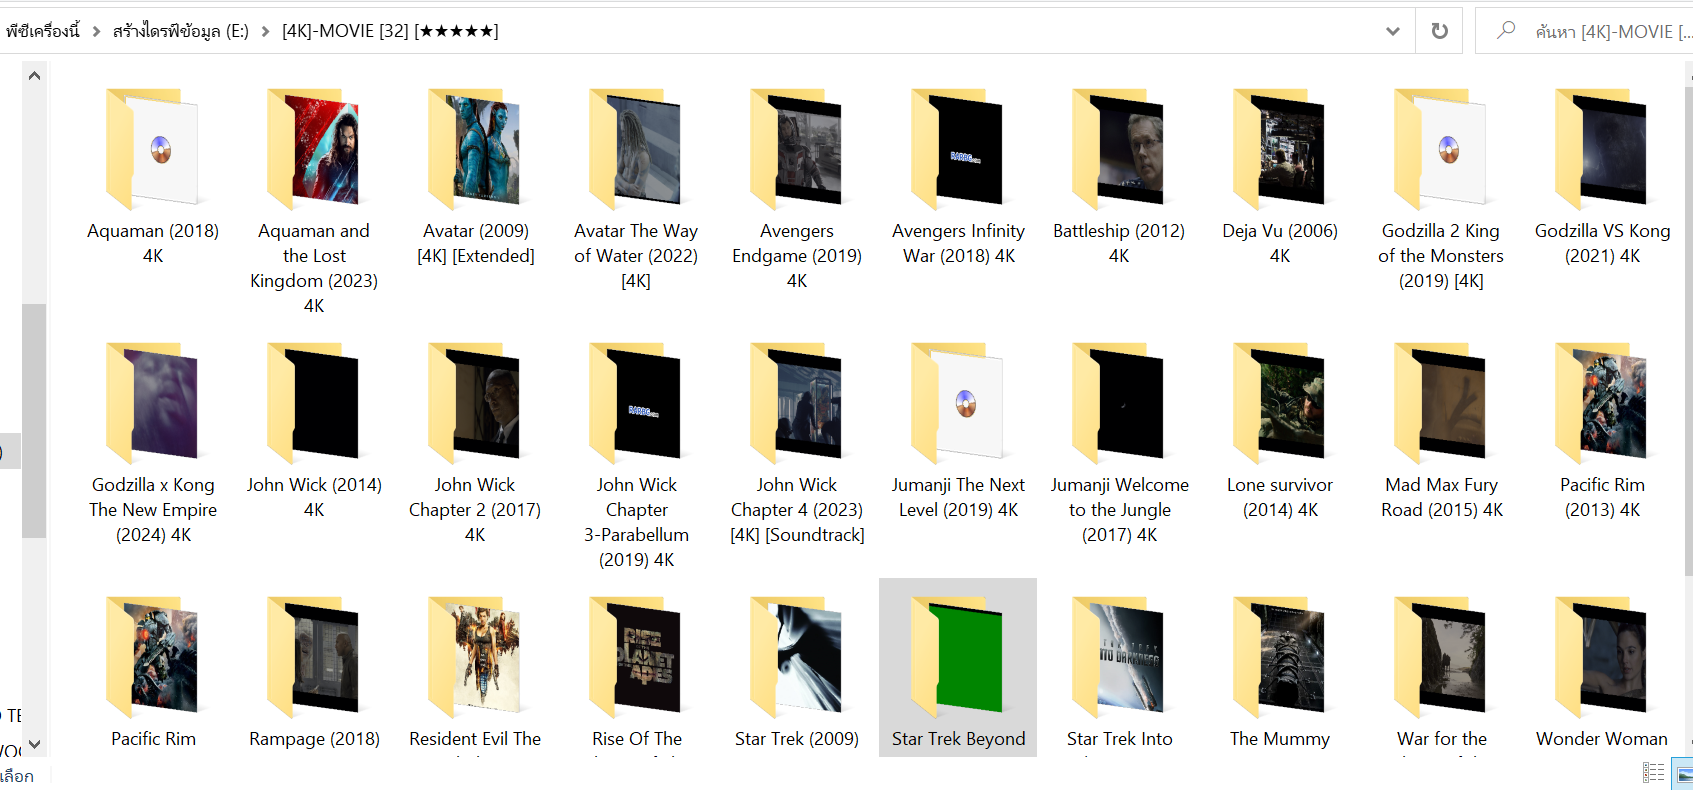Switch to details view layout
The width and height of the screenshot is (1693, 790).
(1654, 773)
